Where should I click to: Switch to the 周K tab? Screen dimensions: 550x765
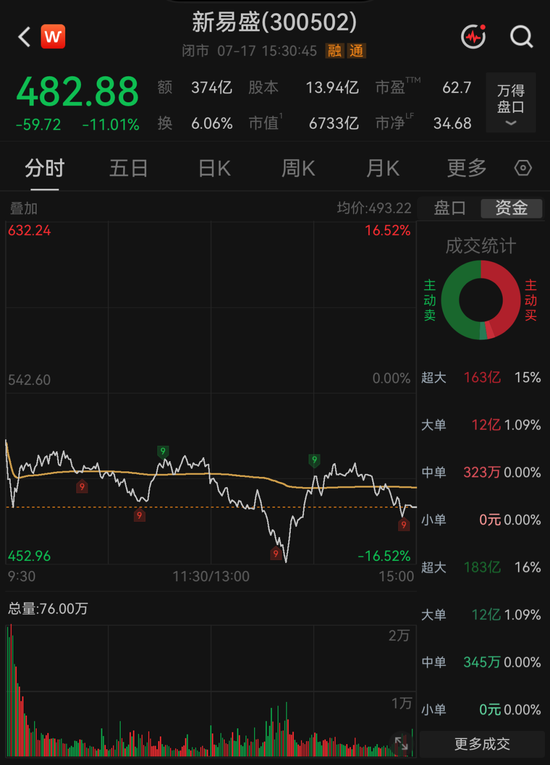(298, 168)
